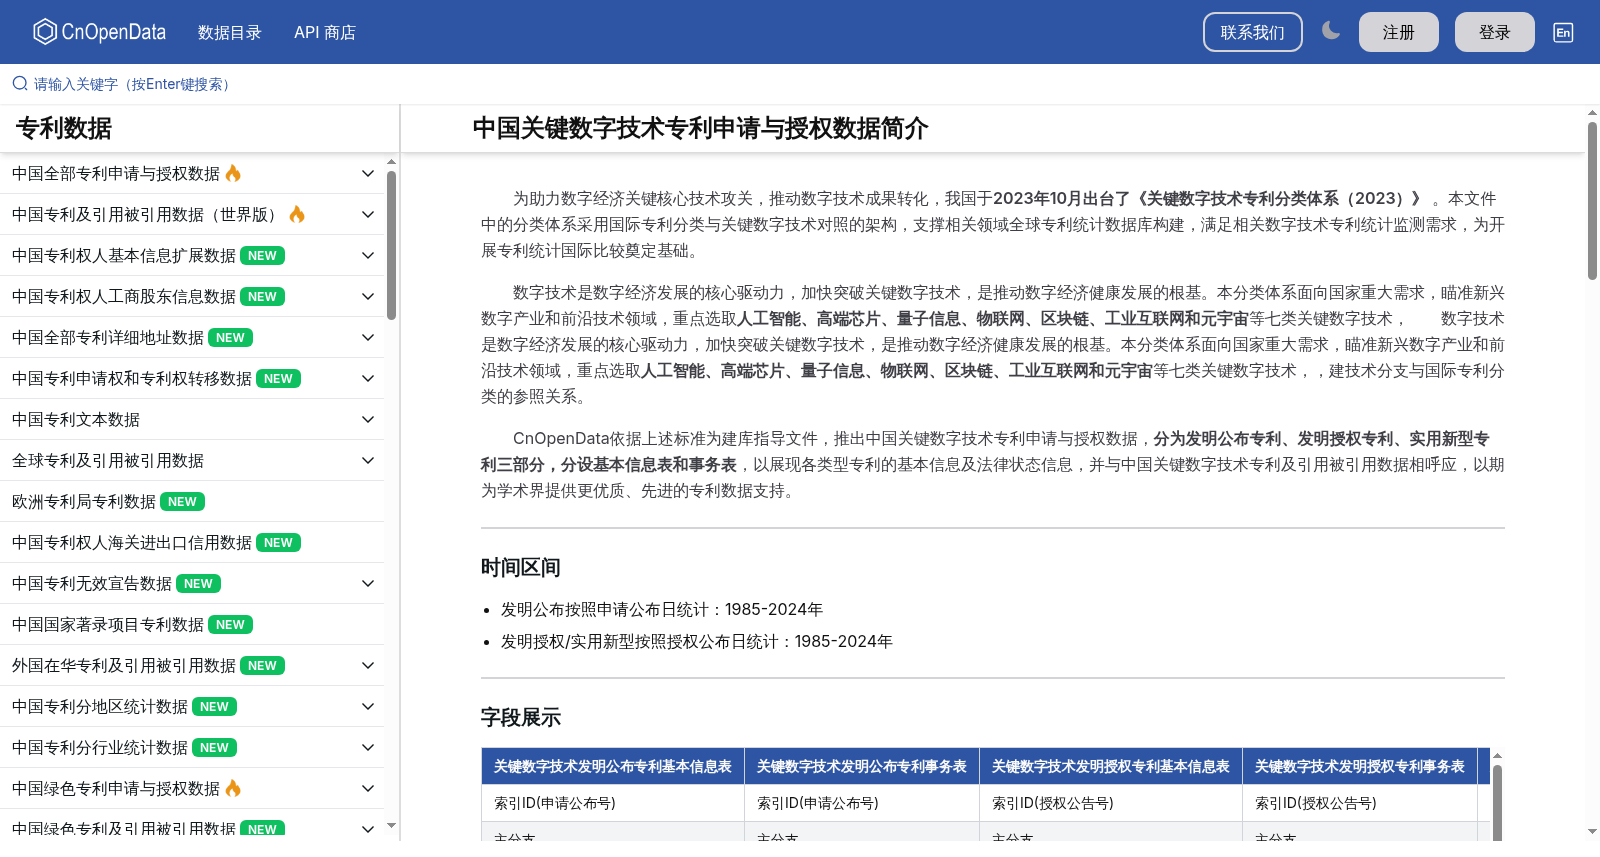The width and height of the screenshot is (1600, 857).
Task: Expand 中国专利权人工商股东信息数据 chevron
Action: click(x=368, y=296)
